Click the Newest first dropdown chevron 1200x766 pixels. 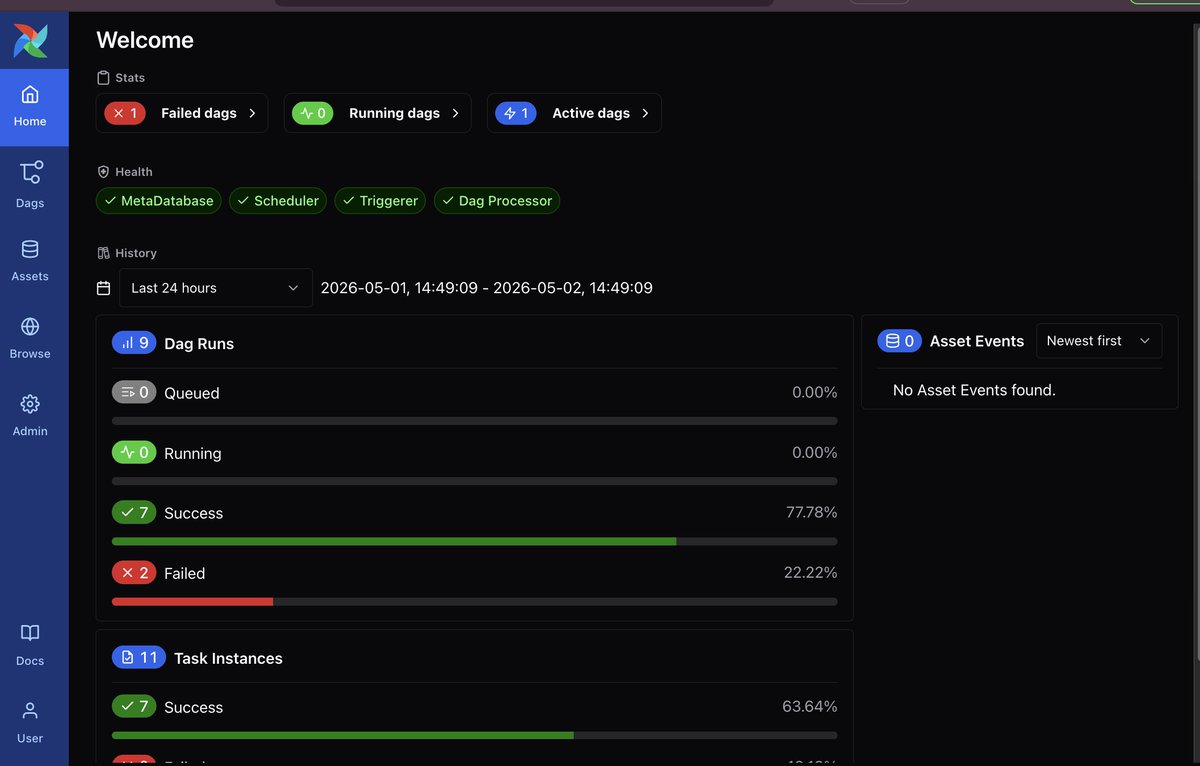[1145, 341]
